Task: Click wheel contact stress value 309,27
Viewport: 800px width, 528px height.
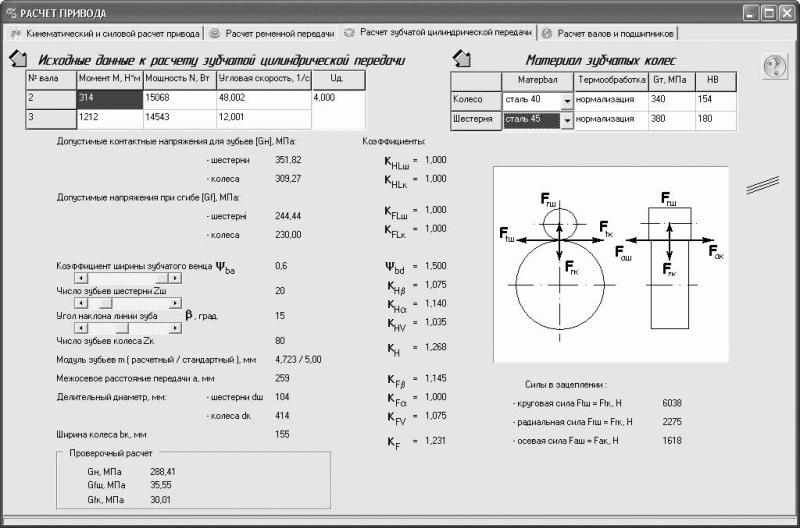Action: pos(288,179)
